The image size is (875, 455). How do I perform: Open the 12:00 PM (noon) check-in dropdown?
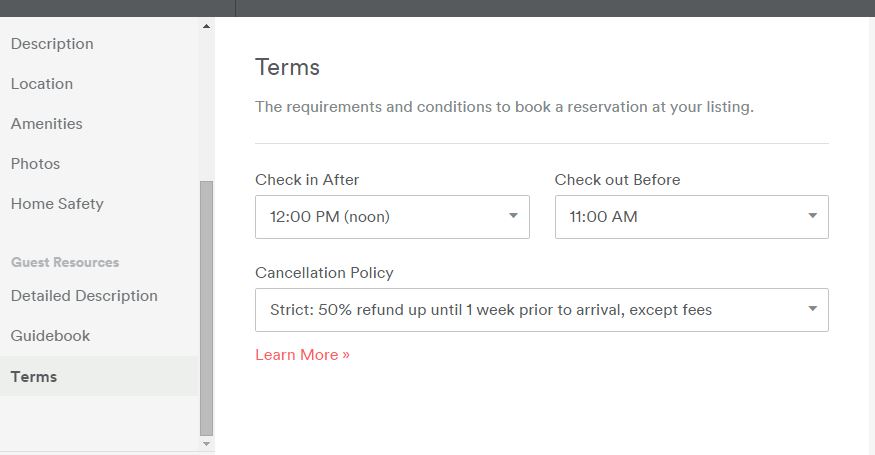392,217
